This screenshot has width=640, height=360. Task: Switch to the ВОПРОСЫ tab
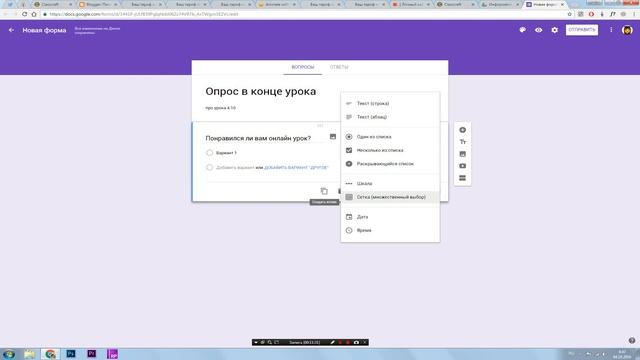(x=302, y=67)
